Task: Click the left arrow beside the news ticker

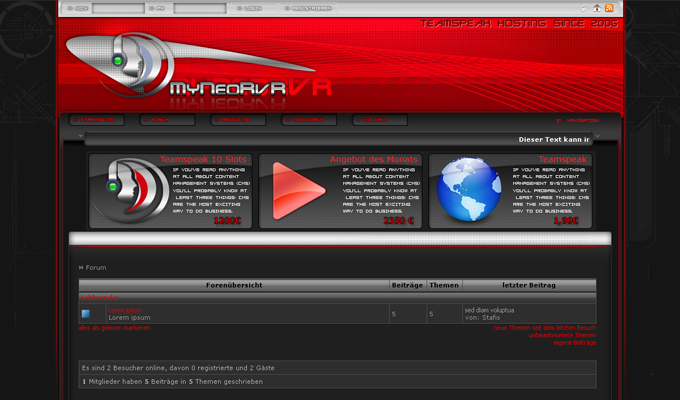Action: [x=78, y=135]
